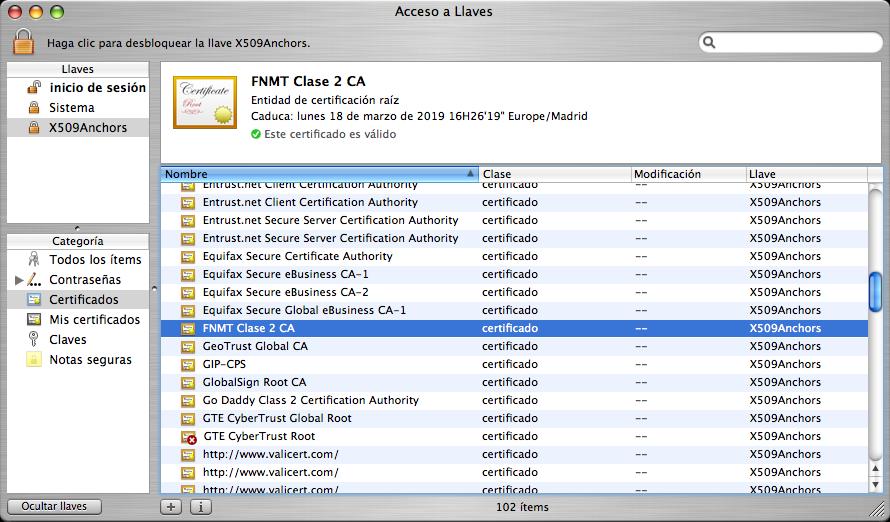Click certificate icon of GlobalSign Root CA

pyautogui.click(x=188, y=382)
